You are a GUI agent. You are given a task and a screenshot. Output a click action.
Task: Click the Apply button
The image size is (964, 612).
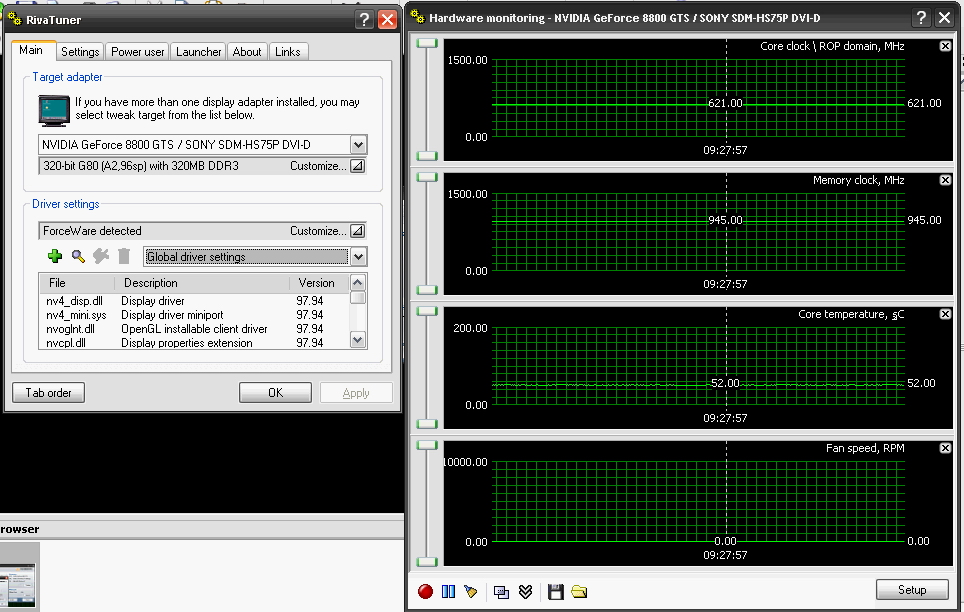(x=356, y=392)
